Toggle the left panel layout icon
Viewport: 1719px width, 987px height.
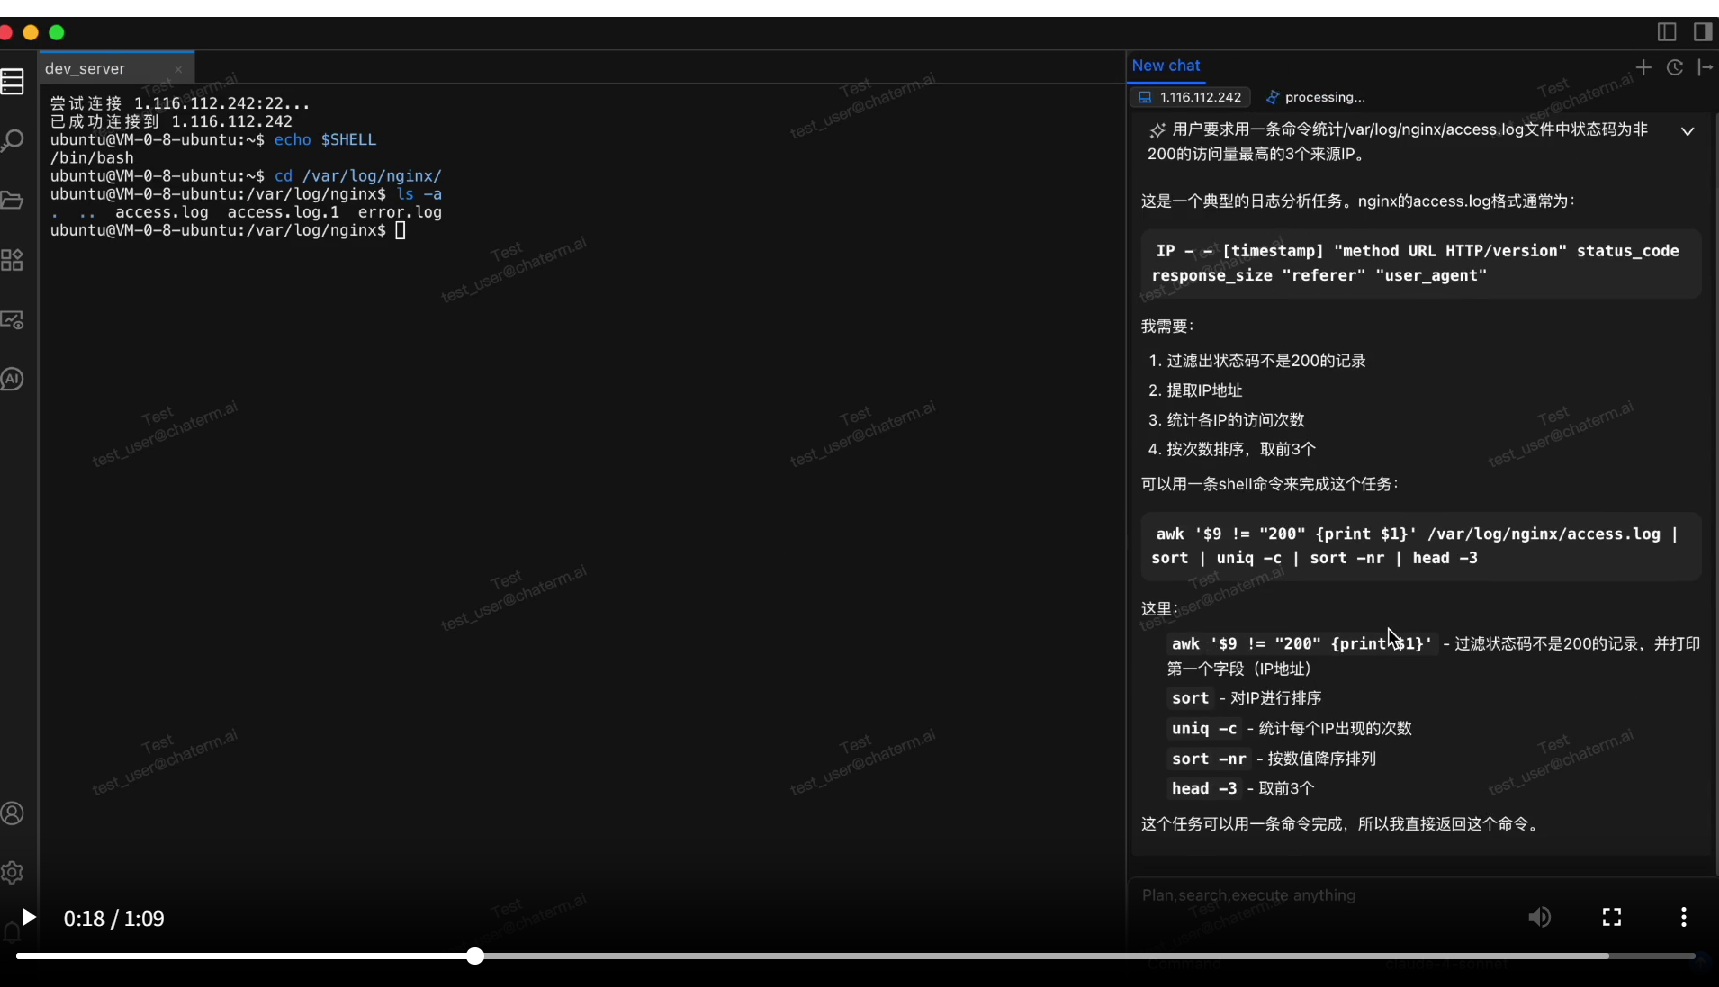(1667, 32)
